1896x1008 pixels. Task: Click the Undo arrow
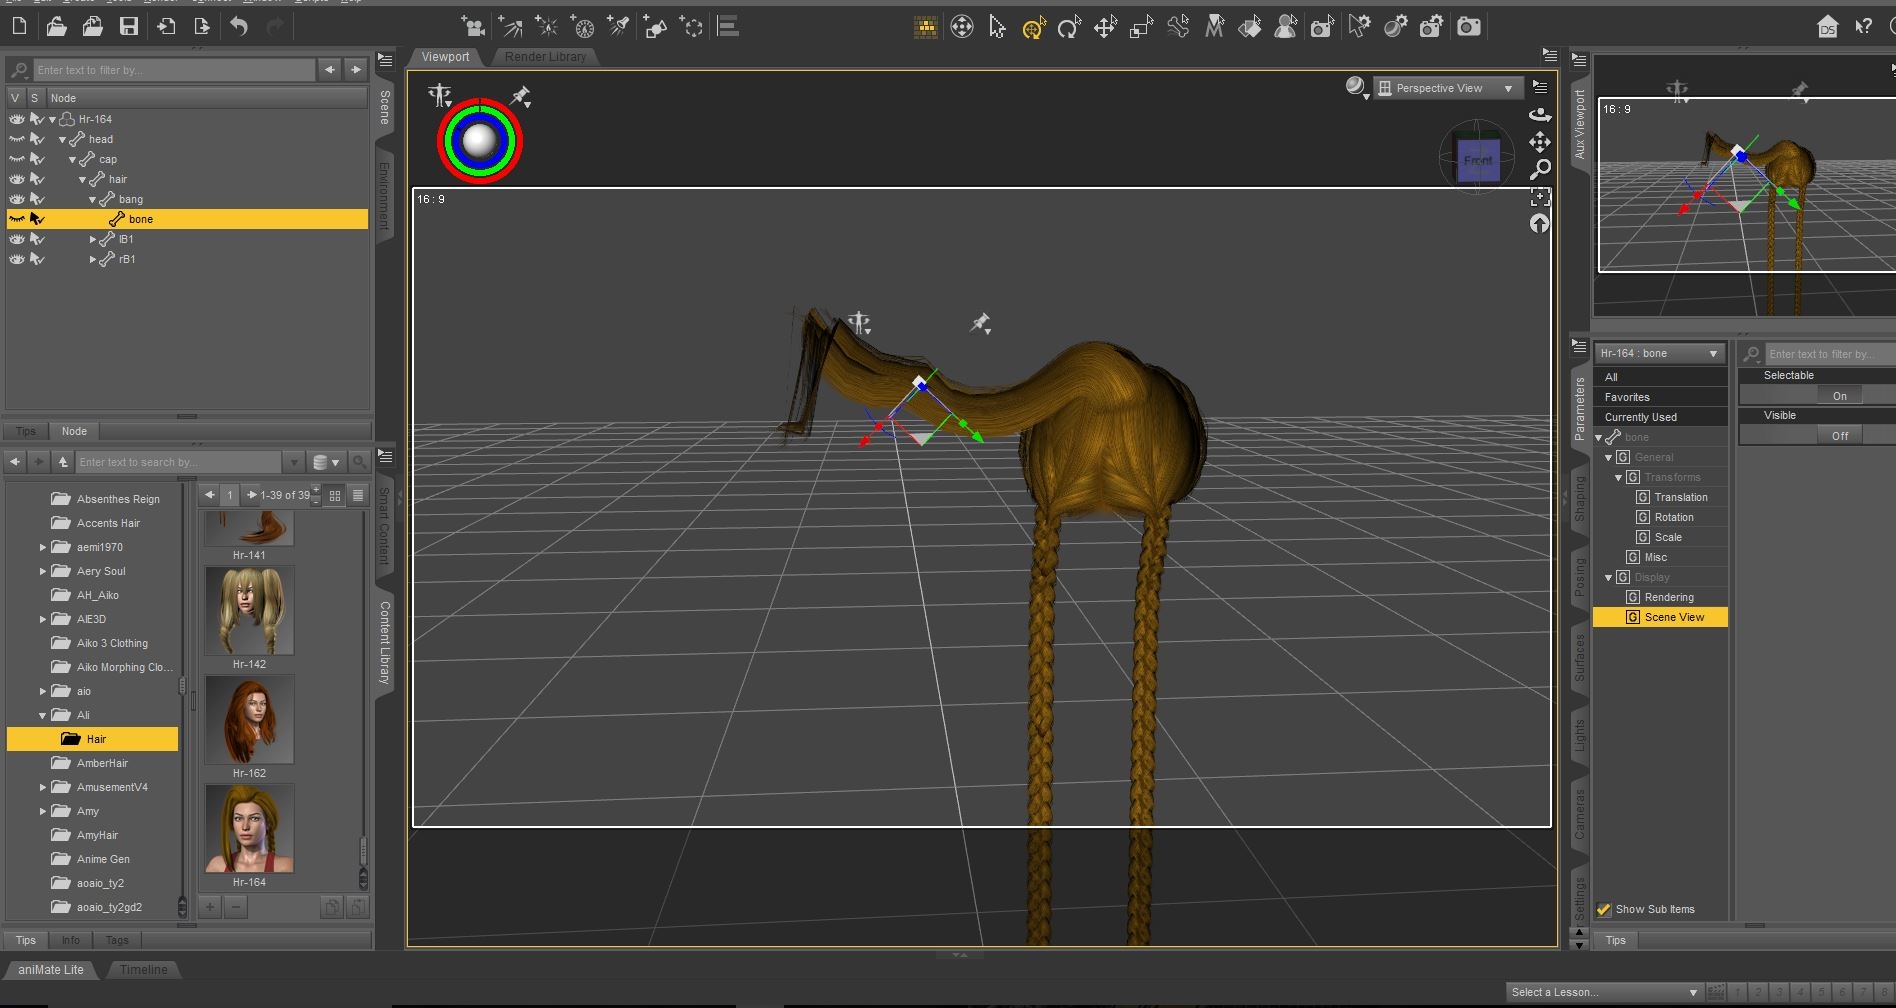[x=238, y=27]
